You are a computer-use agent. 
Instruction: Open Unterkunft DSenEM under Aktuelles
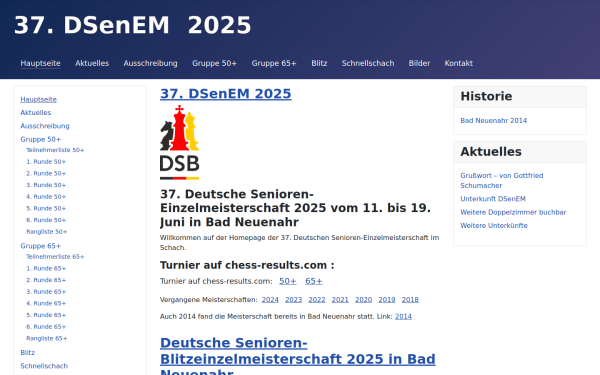(x=493, y=199)
